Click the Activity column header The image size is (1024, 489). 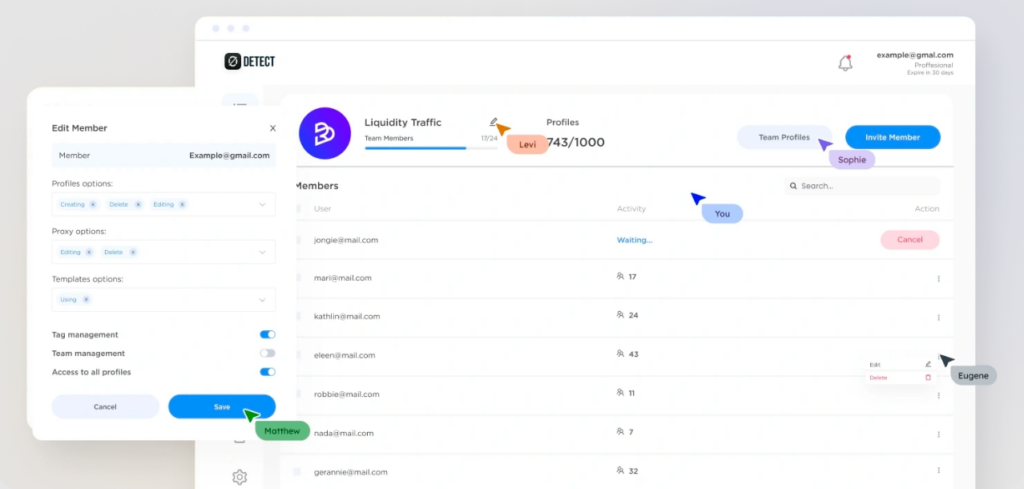[631, 209]
